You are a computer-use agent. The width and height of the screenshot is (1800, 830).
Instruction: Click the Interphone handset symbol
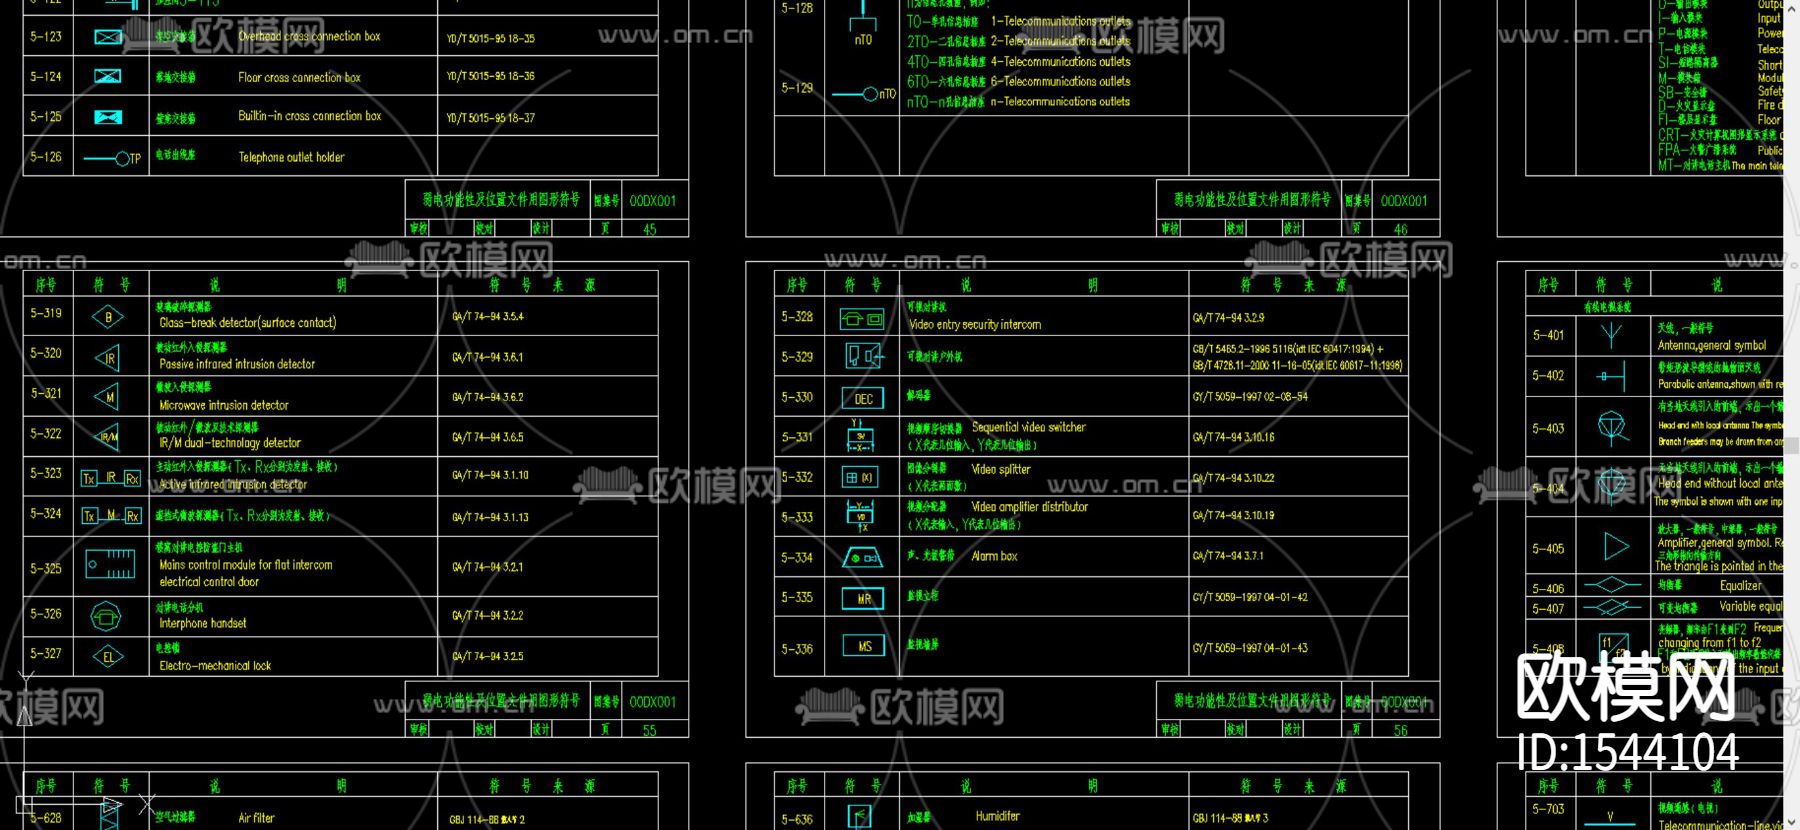pyautogui.click(x=106, y=616)
